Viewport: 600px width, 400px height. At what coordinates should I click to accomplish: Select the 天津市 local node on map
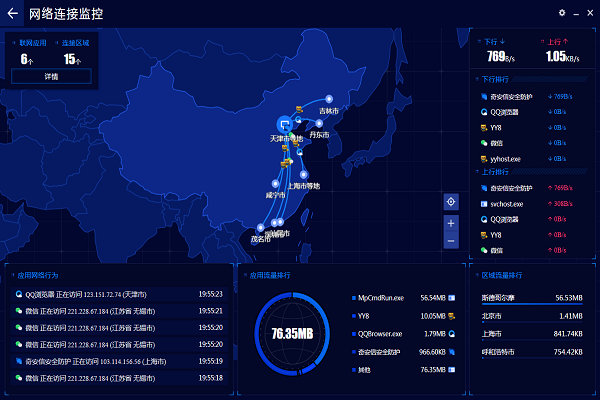285,123
